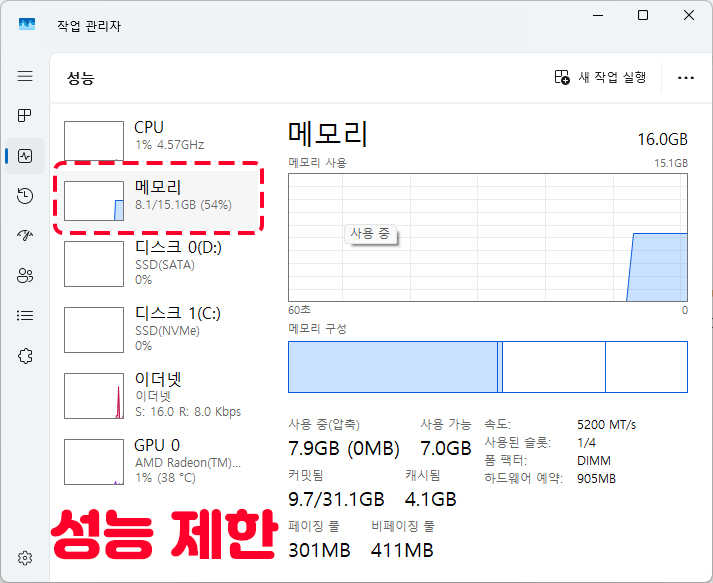Click the 301MB paged pool value
This screenshot has height=583, width=713.
point(319,550)
